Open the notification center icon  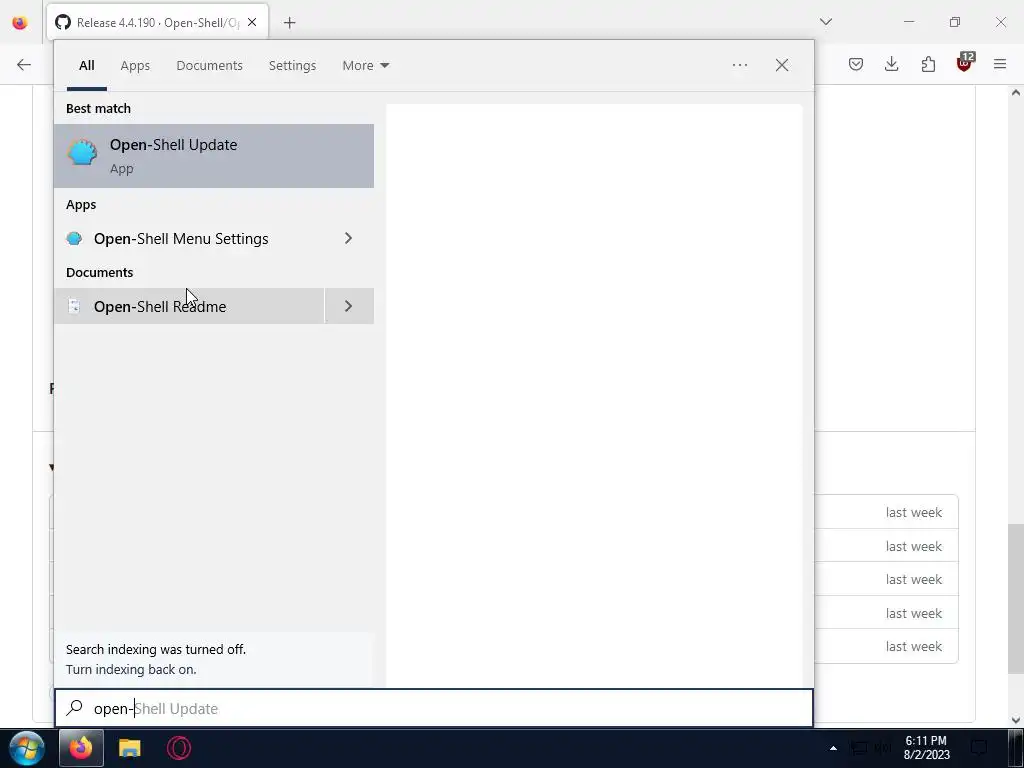click(978, 748)
